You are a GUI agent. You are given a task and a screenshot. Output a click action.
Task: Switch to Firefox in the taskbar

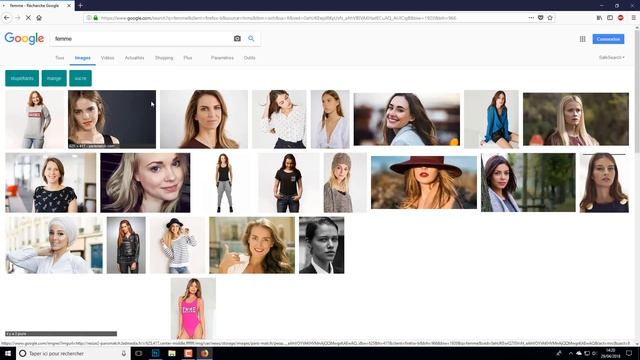tap(204, 353)
